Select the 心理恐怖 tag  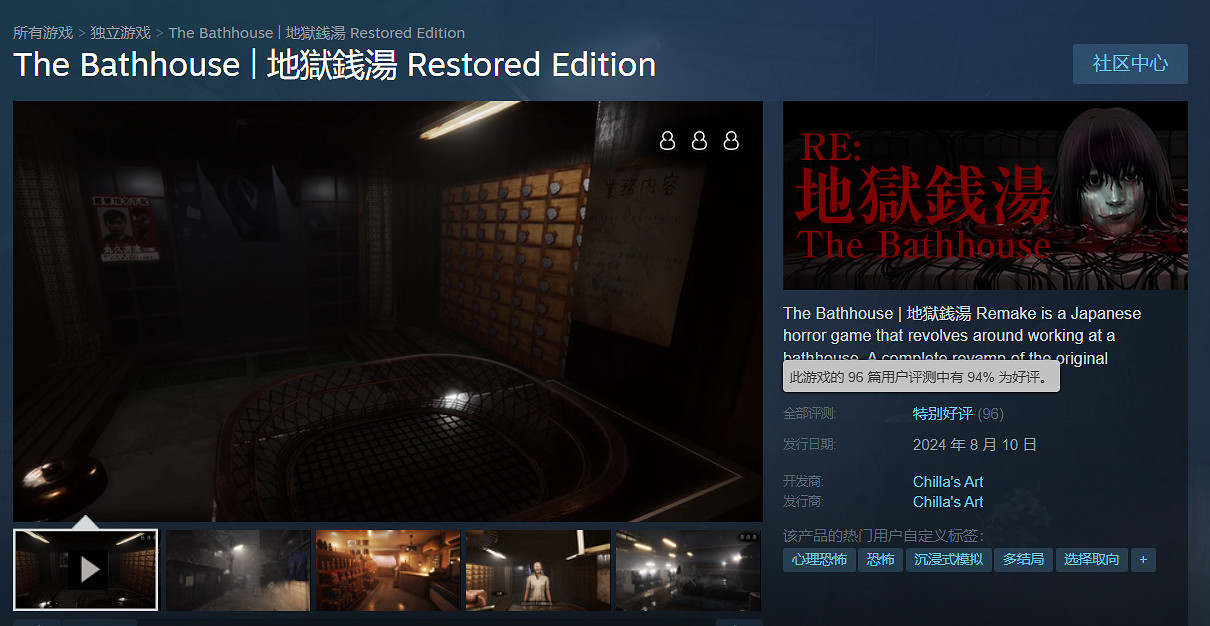coord(819,560)
